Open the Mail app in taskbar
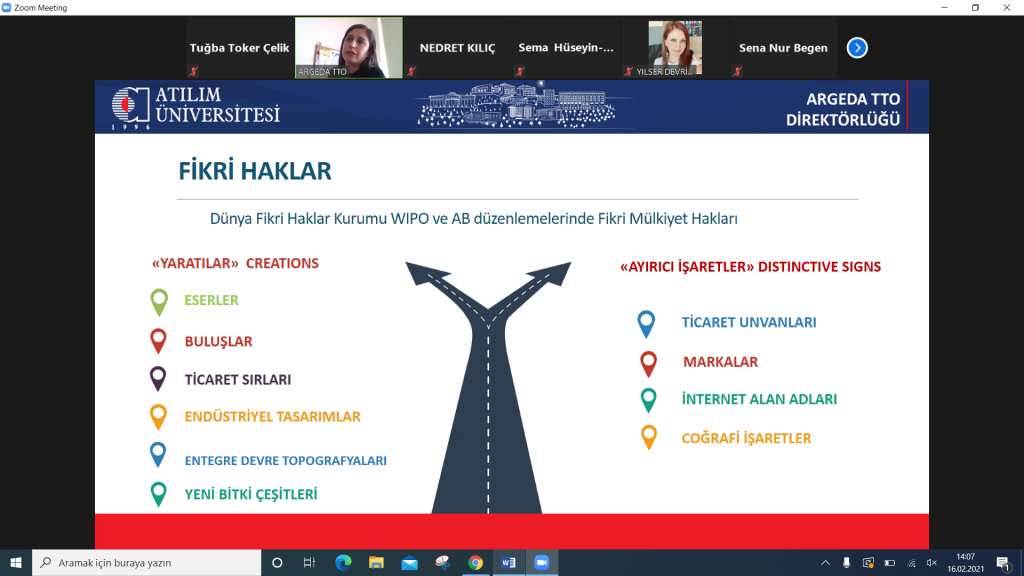 (x=409, y=563)
